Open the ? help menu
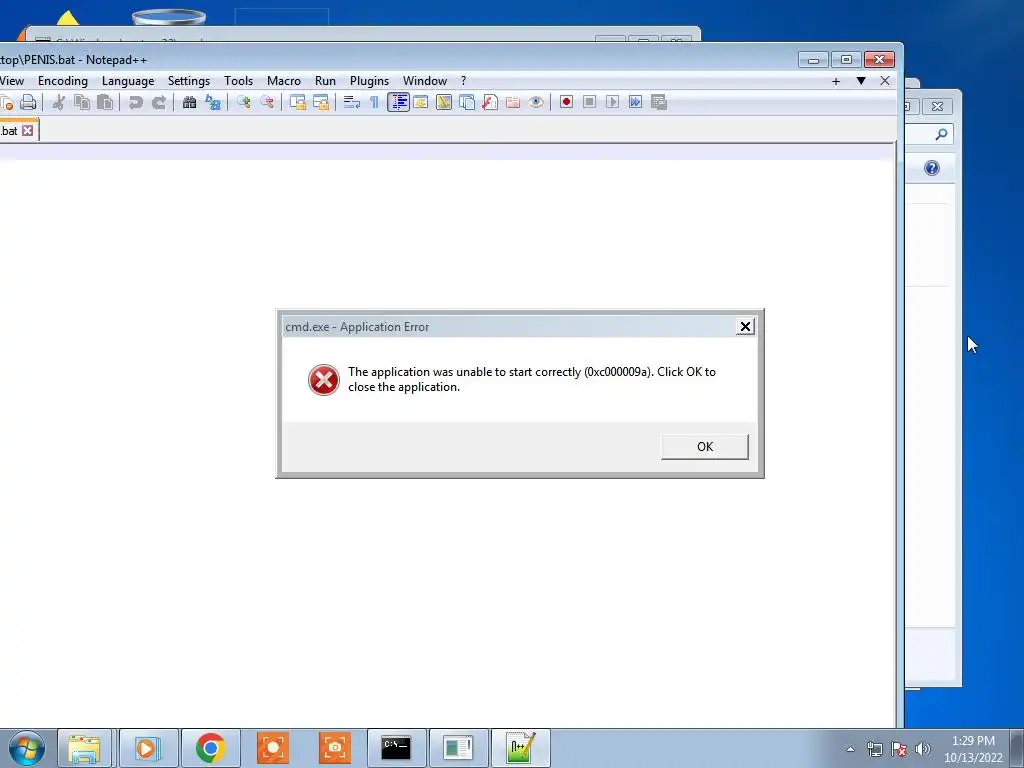The image size is (1024, 768). (x=464, y=81)
